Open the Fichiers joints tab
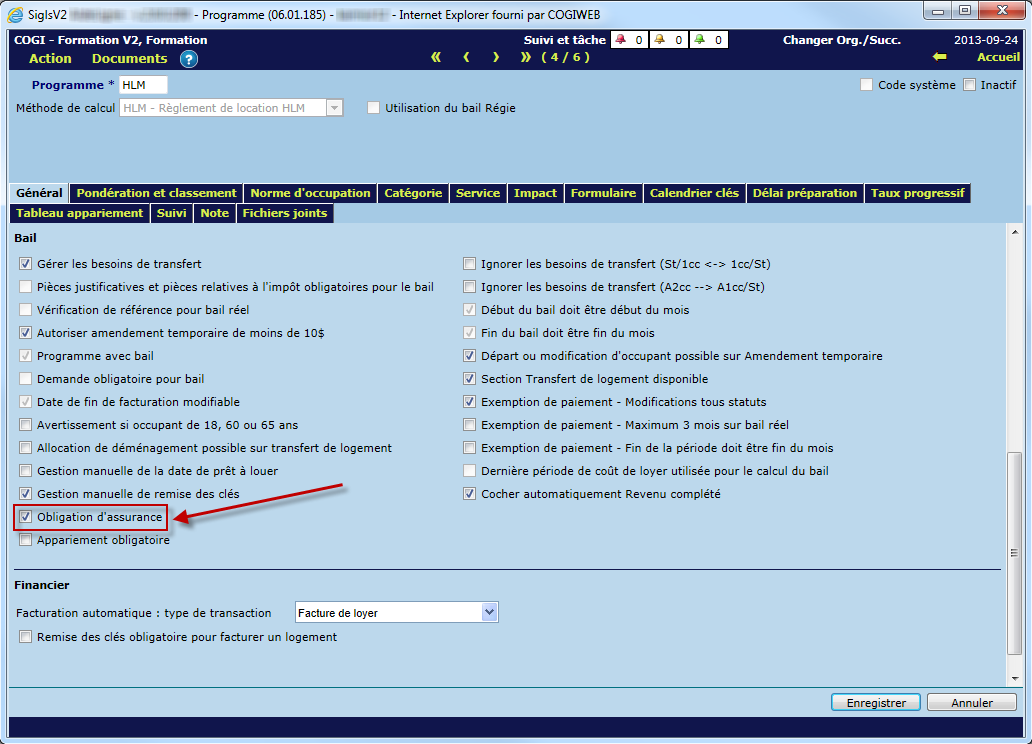The height and width of the screenshot is (744, 1032). click(283, 213)
